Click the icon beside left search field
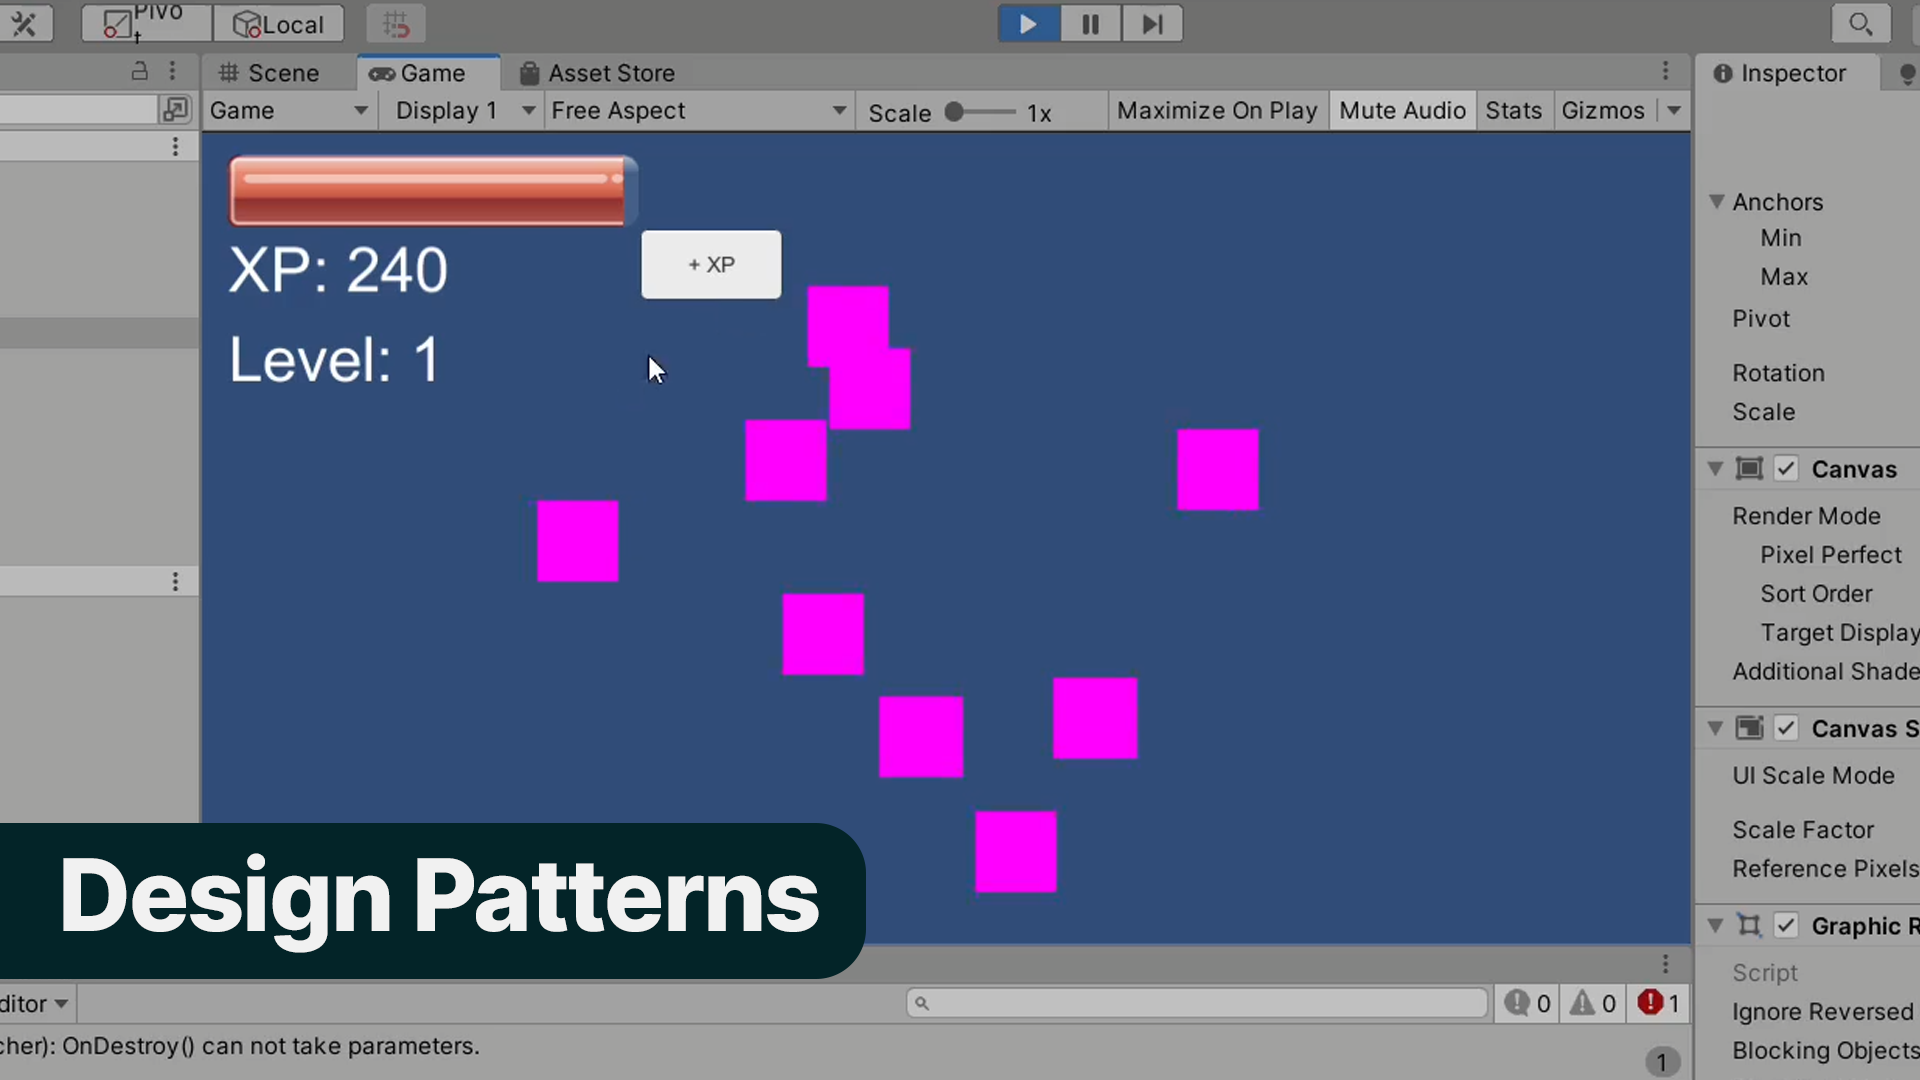 175,109
